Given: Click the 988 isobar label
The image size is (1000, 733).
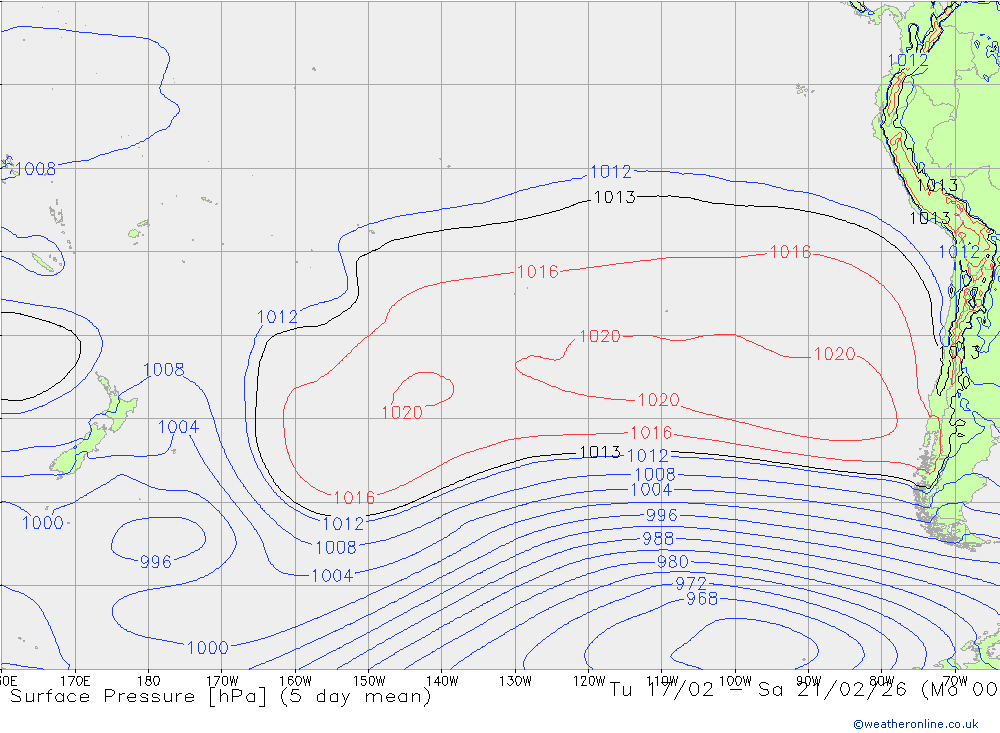Looking at the screenshot, I should [x=658, y=539].
